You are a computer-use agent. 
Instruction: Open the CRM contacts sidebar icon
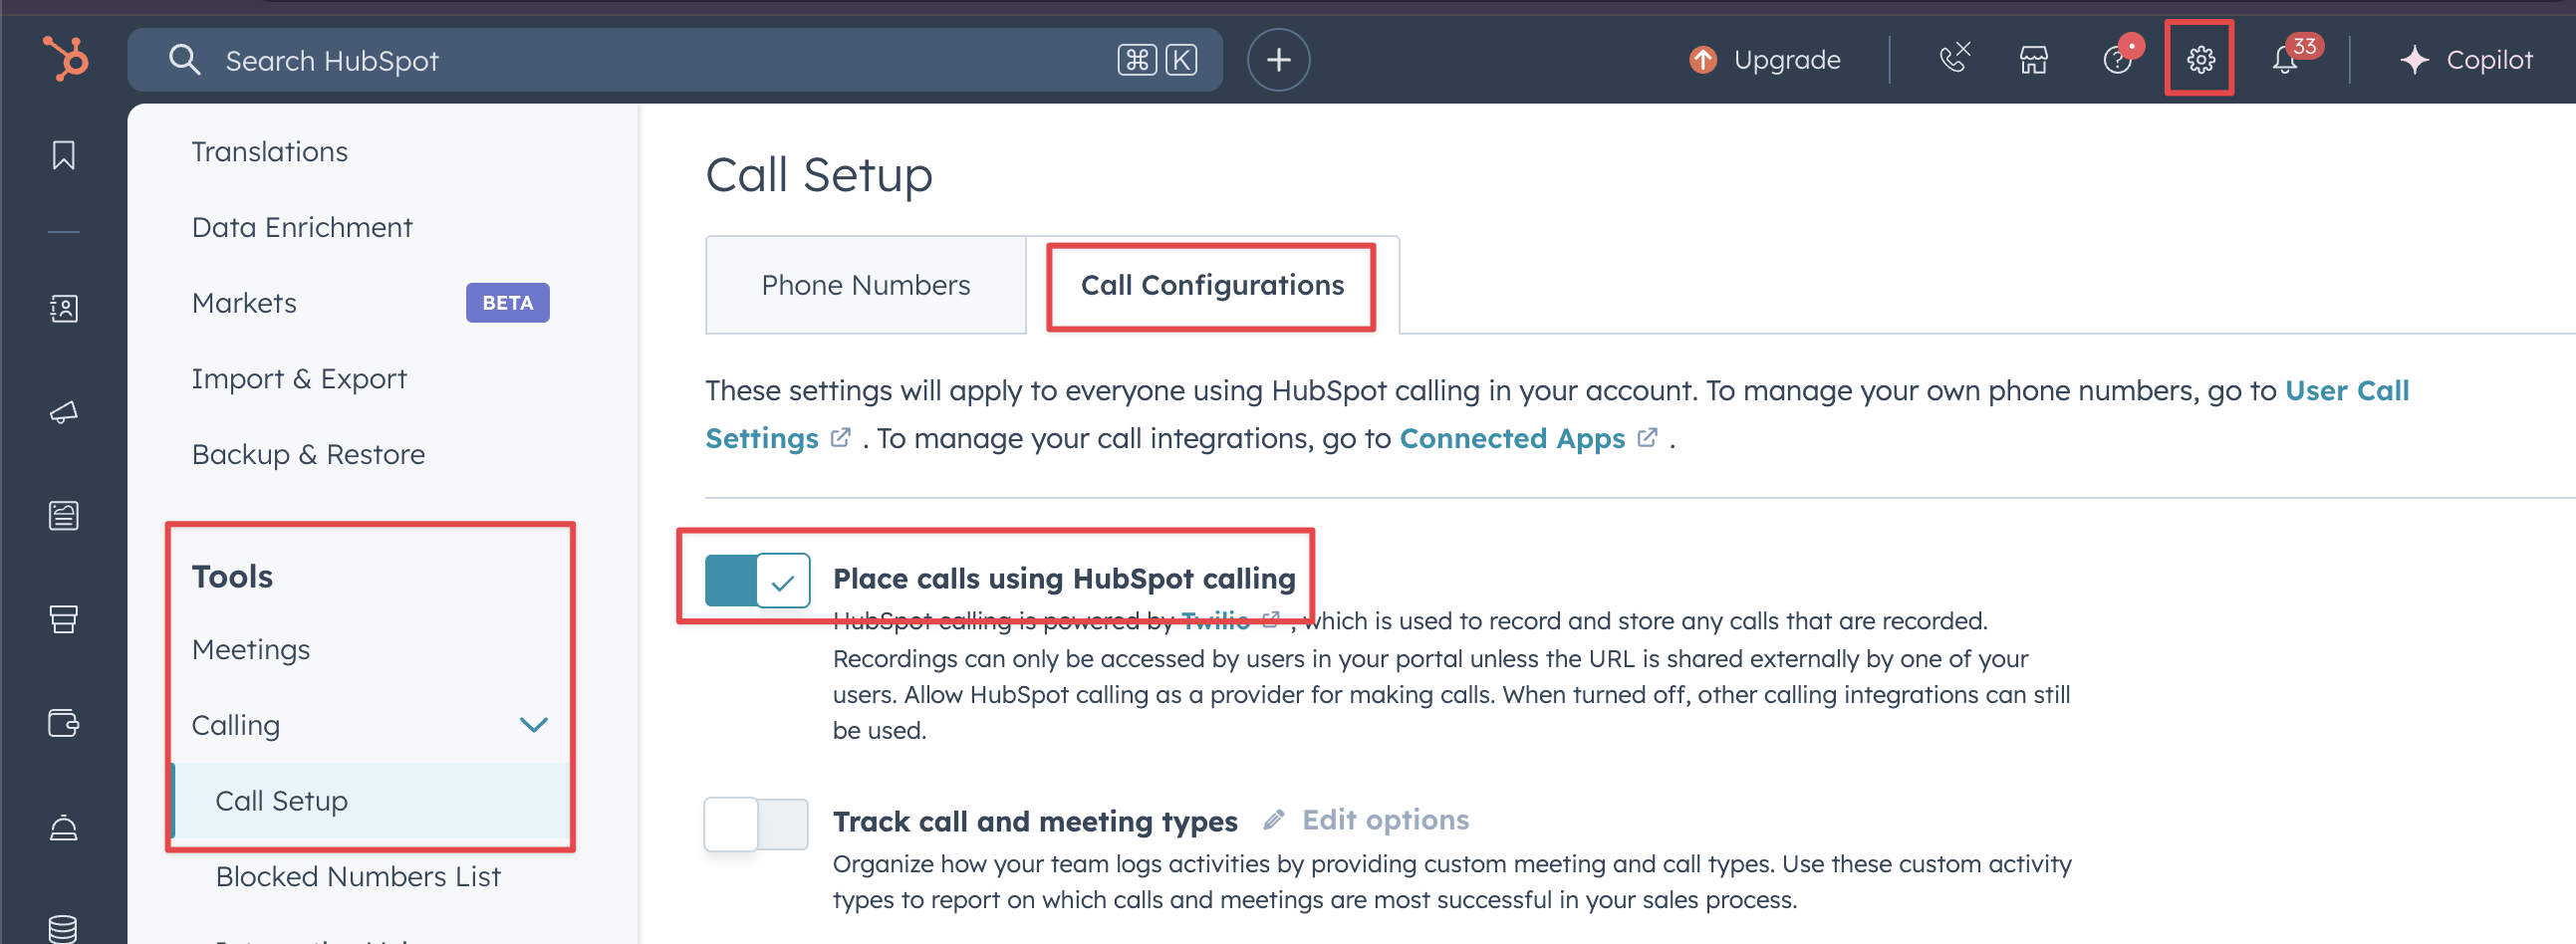pos(64,308)
